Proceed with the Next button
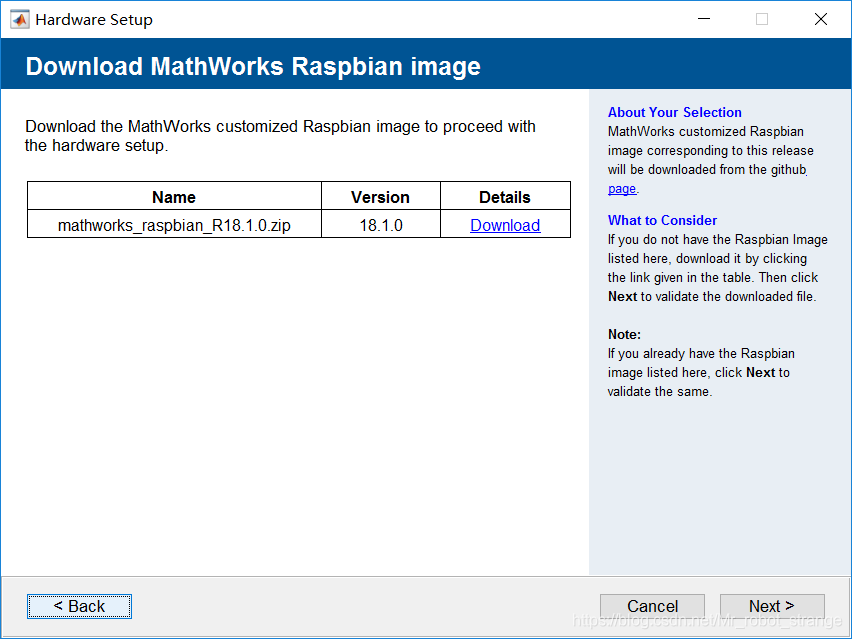The image size is (852, 639). 771,606
